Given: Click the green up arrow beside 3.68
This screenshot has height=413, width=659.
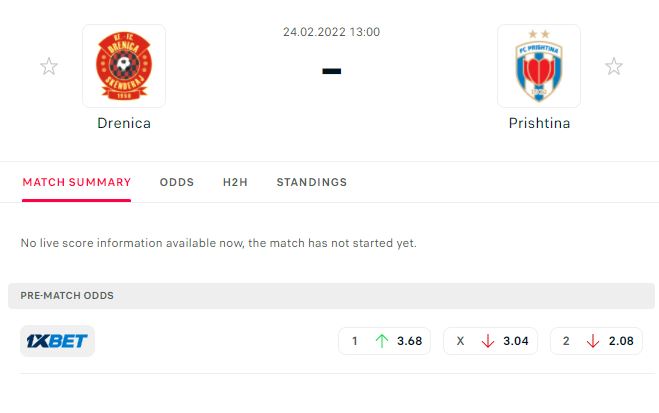Looking at the screenshot, I should 382,341.
